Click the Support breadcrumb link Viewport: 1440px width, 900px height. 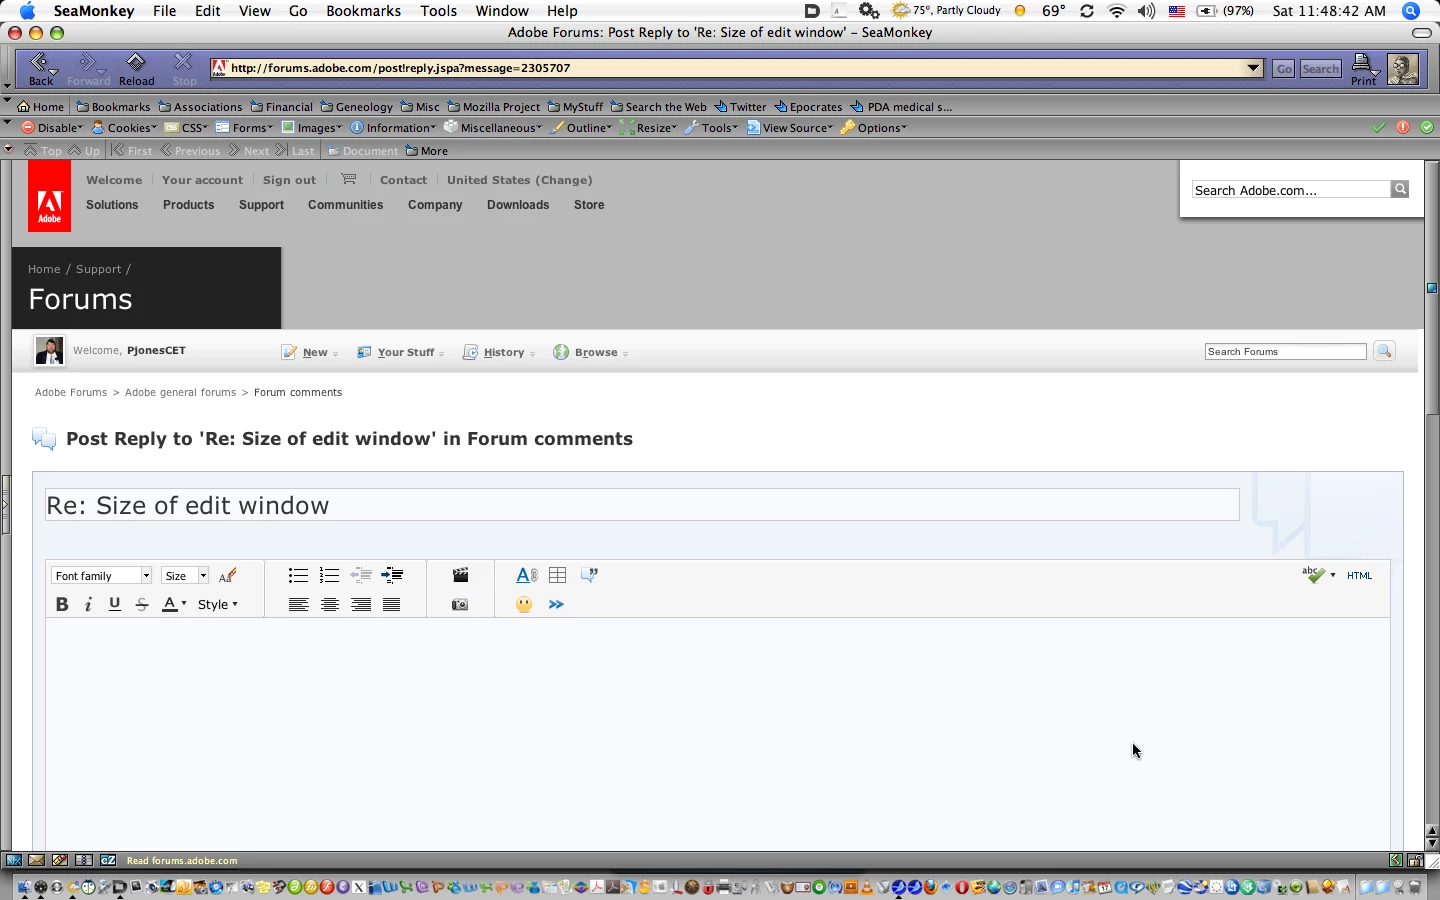pos(98,269)
